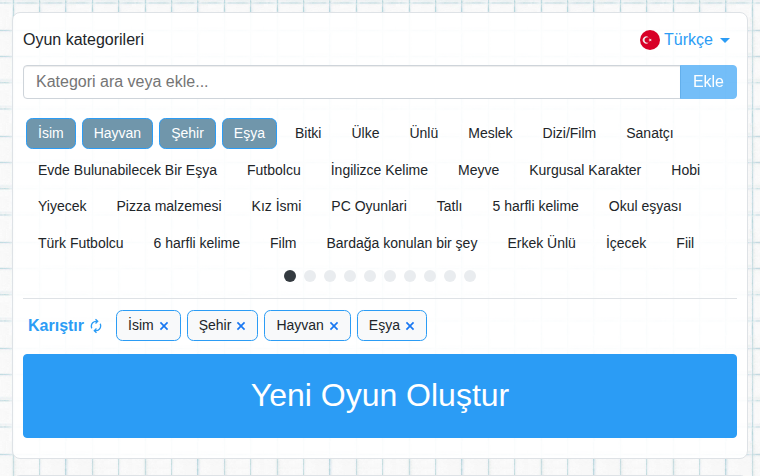Deselect the İsim category chip
760x476 pixels.
pyautogui.click(x=51, y=133)
